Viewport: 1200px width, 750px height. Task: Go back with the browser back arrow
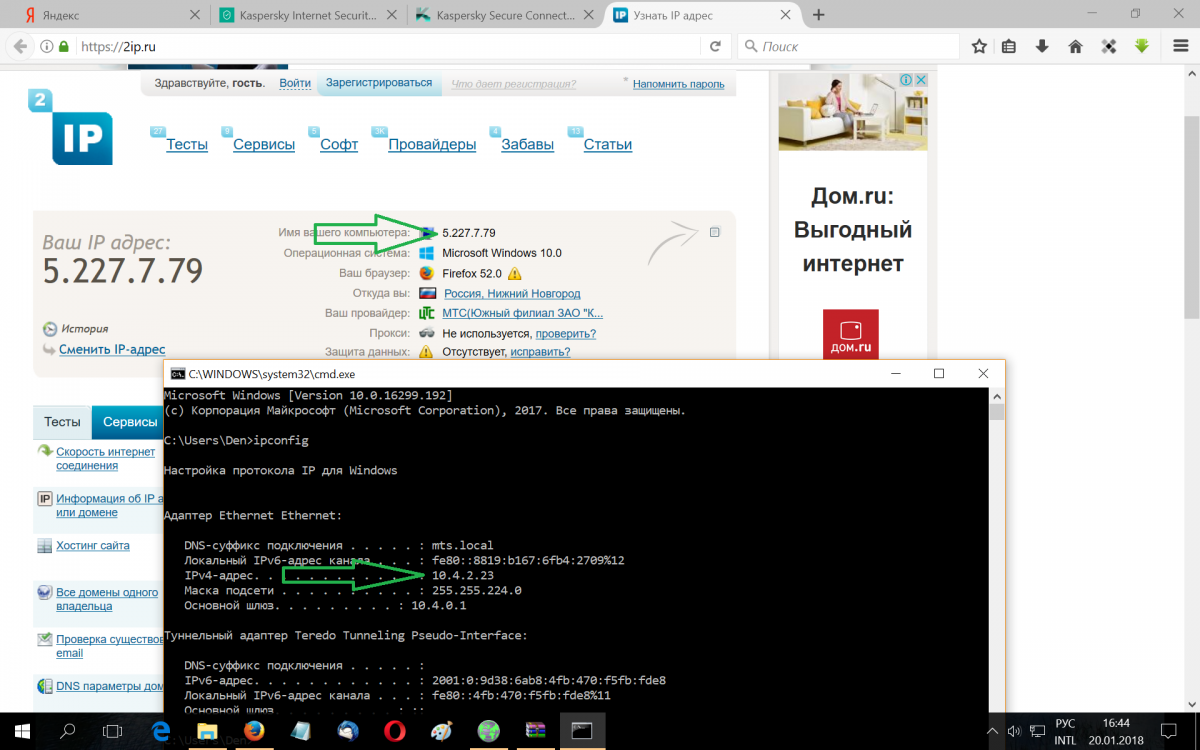tap(19, 46)
